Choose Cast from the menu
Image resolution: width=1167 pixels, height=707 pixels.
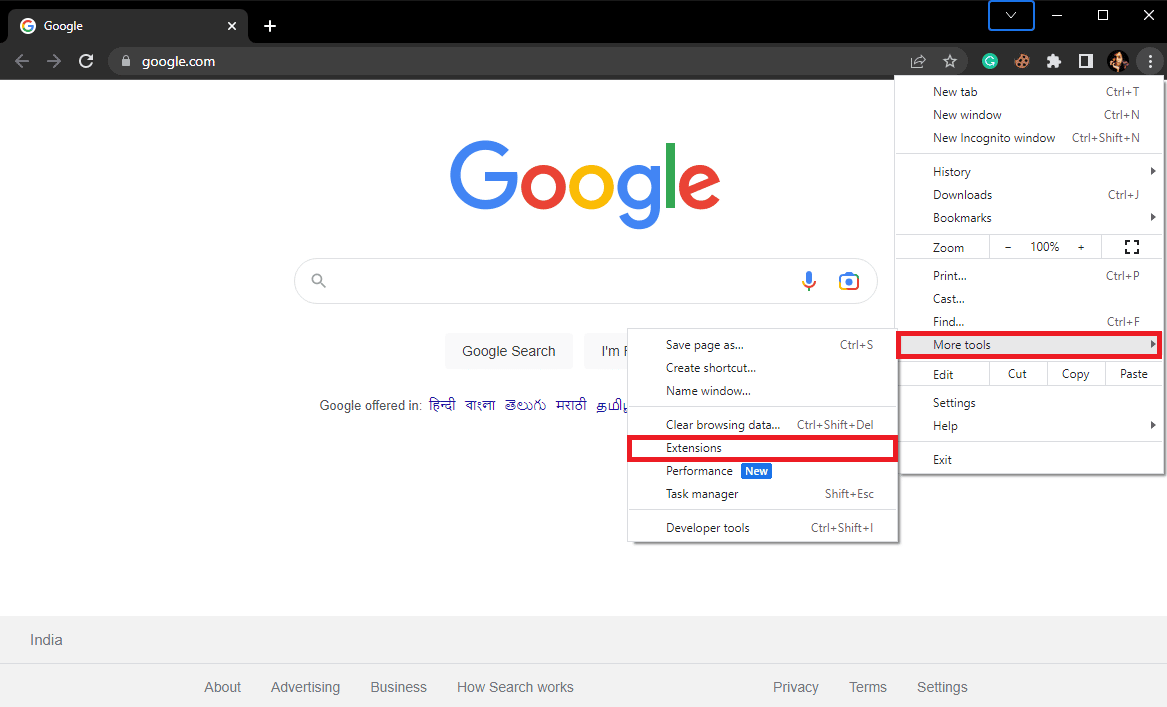pyautogui.click(x=1030, y=298)
